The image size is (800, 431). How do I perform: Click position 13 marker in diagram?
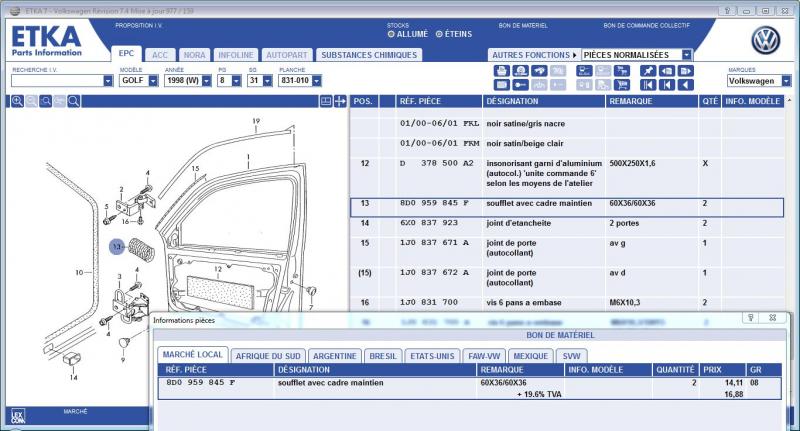coord(117,247)
